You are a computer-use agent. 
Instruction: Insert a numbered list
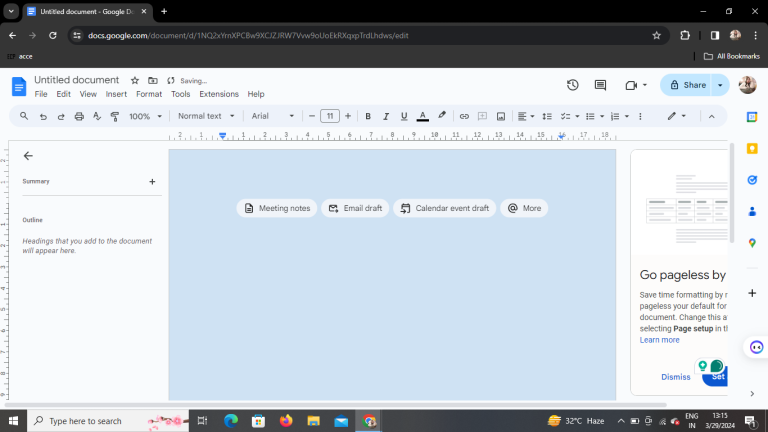(x=615, y=117)
